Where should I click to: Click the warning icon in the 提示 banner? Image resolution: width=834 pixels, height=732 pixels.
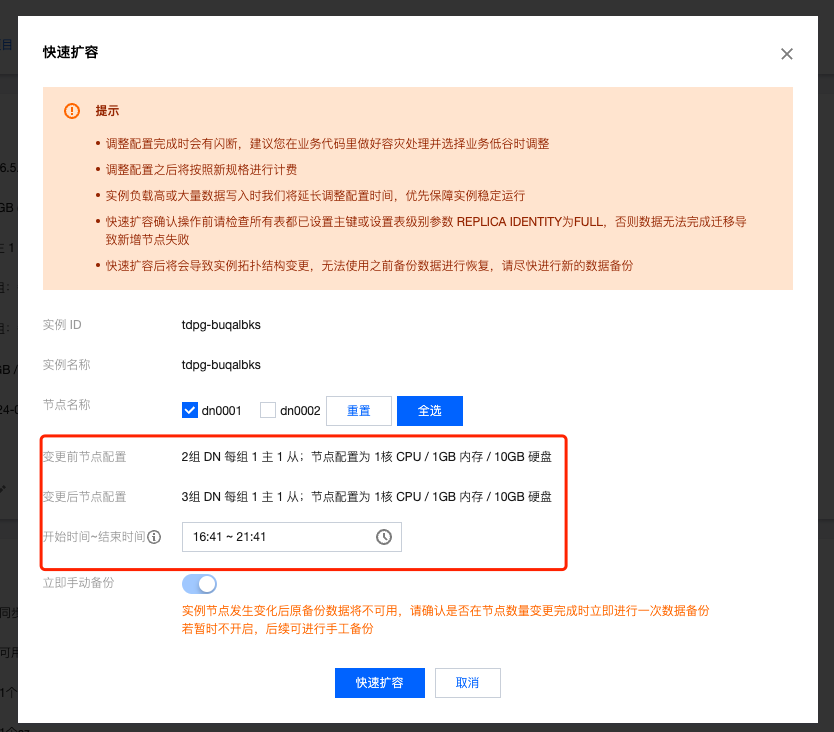pyautogui.click(x=71, y=111)
